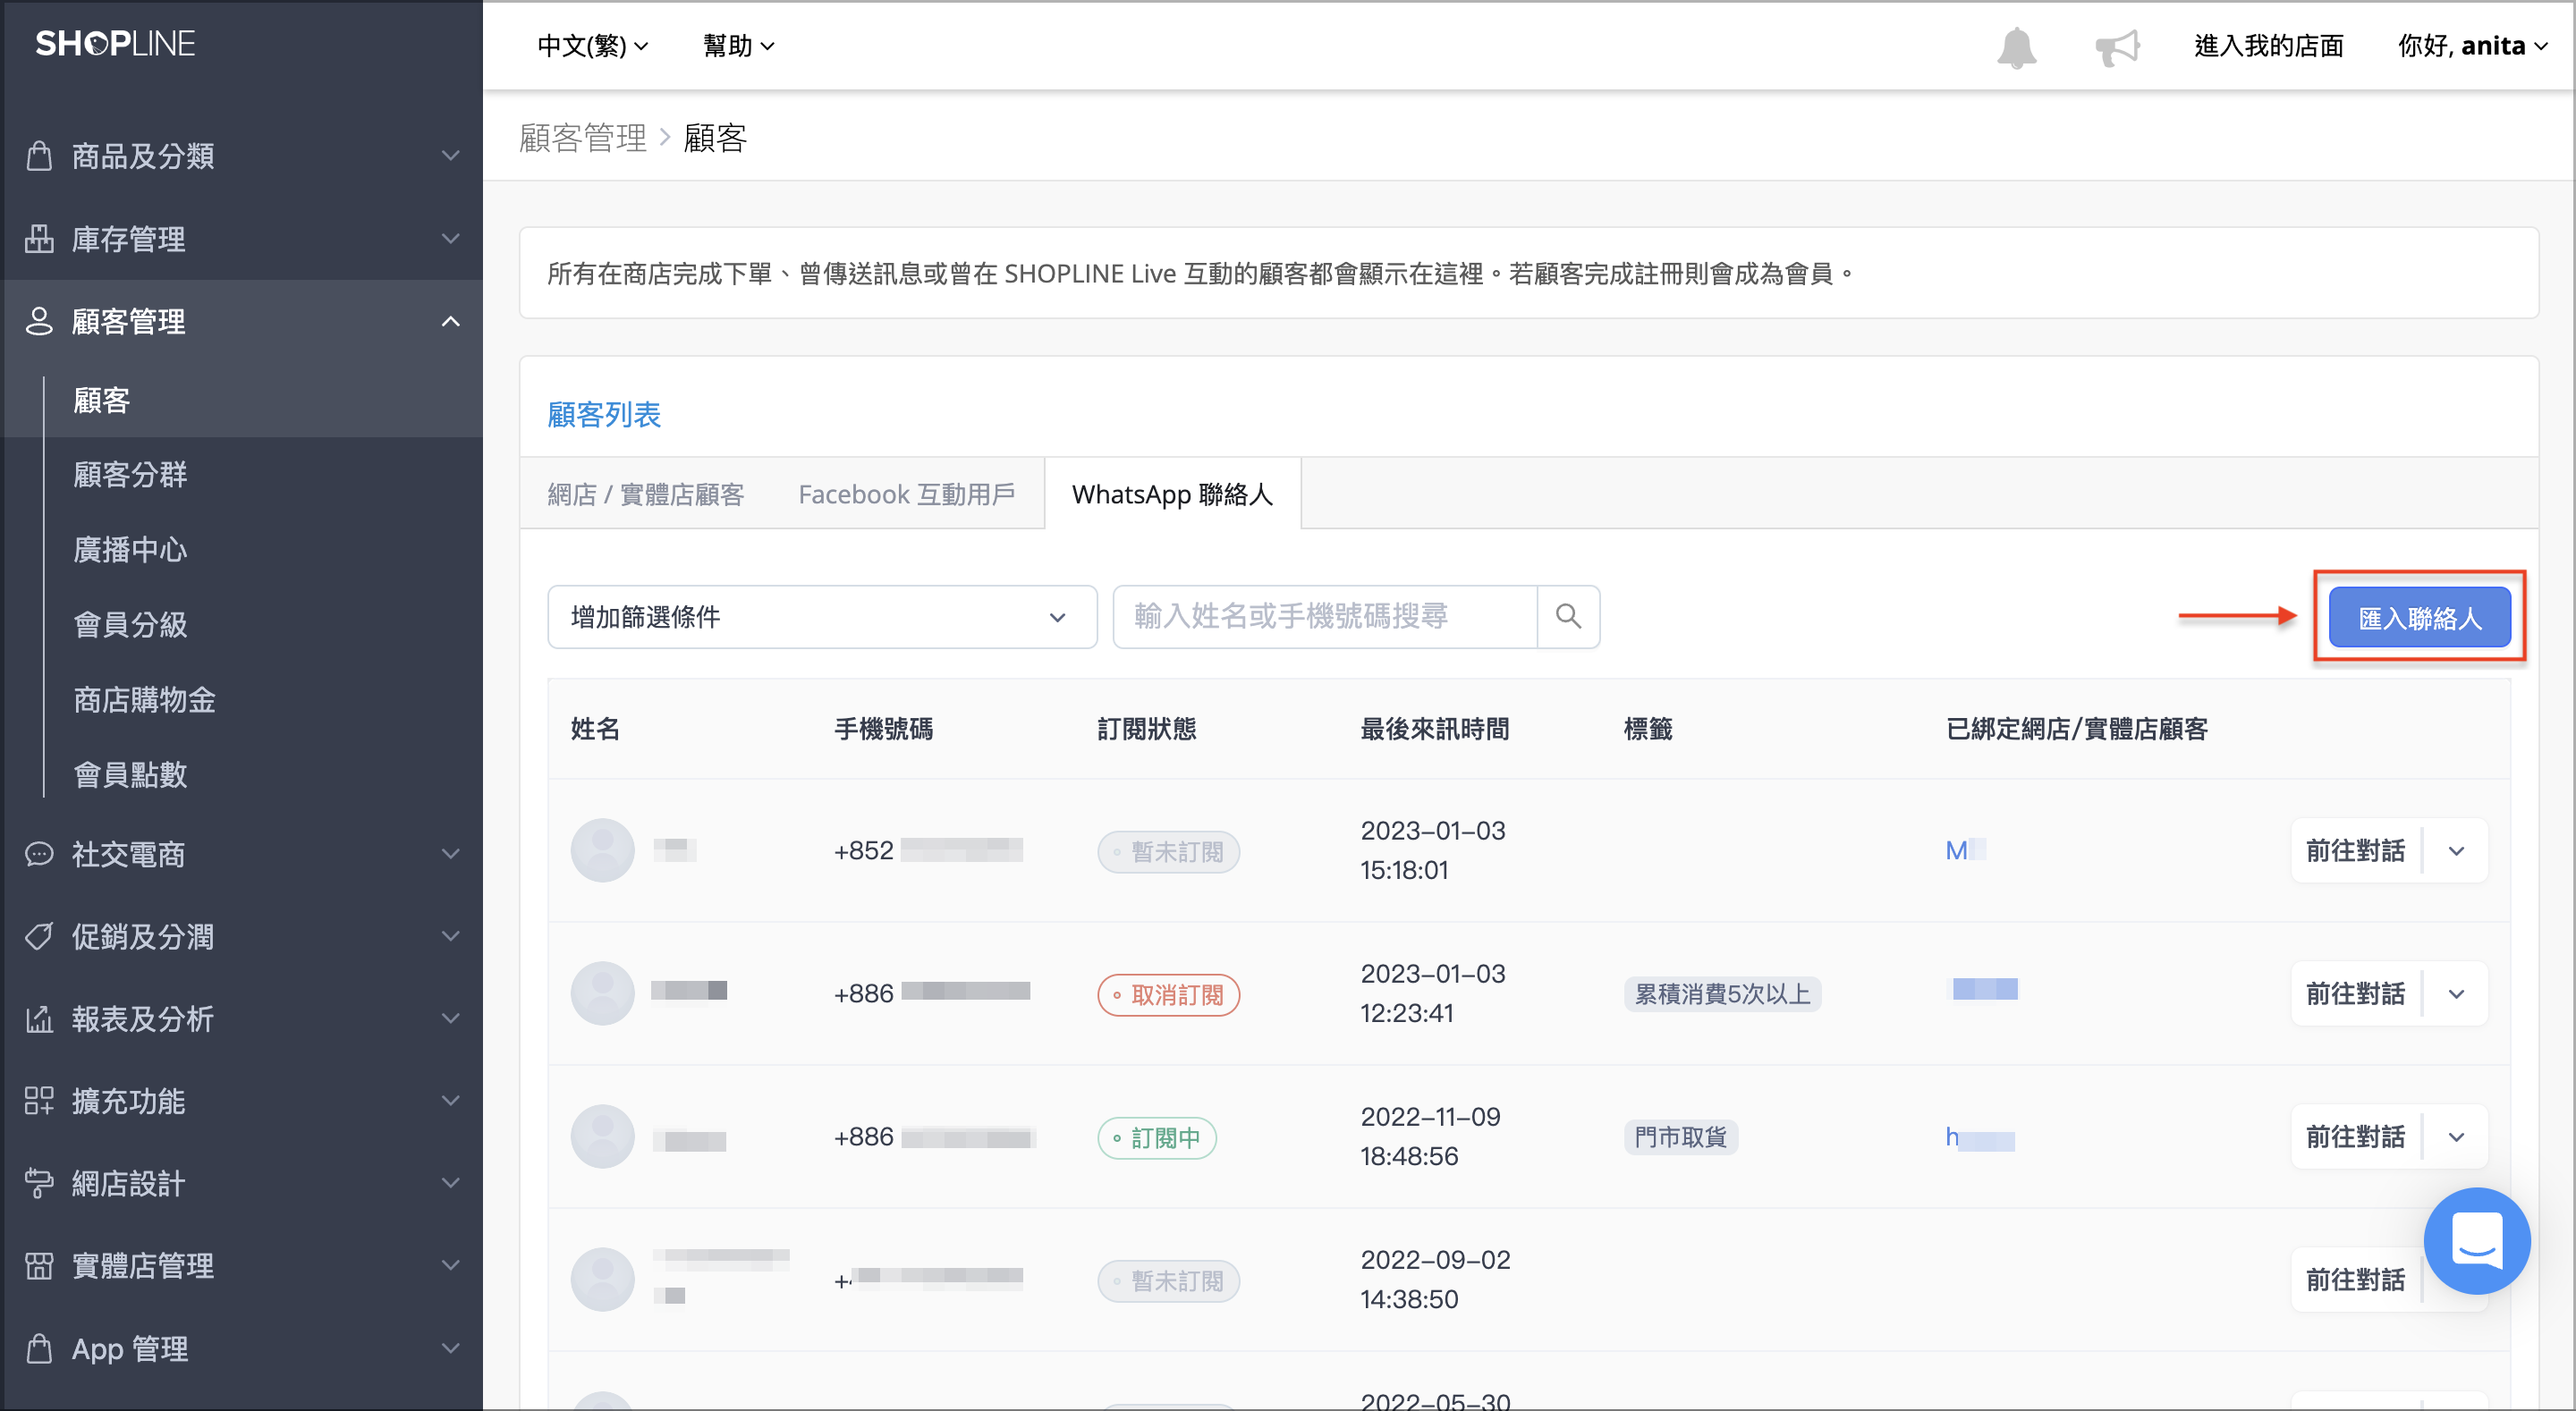Click the App 管理 bag icon
2576x1411 pixels.
coord(39,1348)
